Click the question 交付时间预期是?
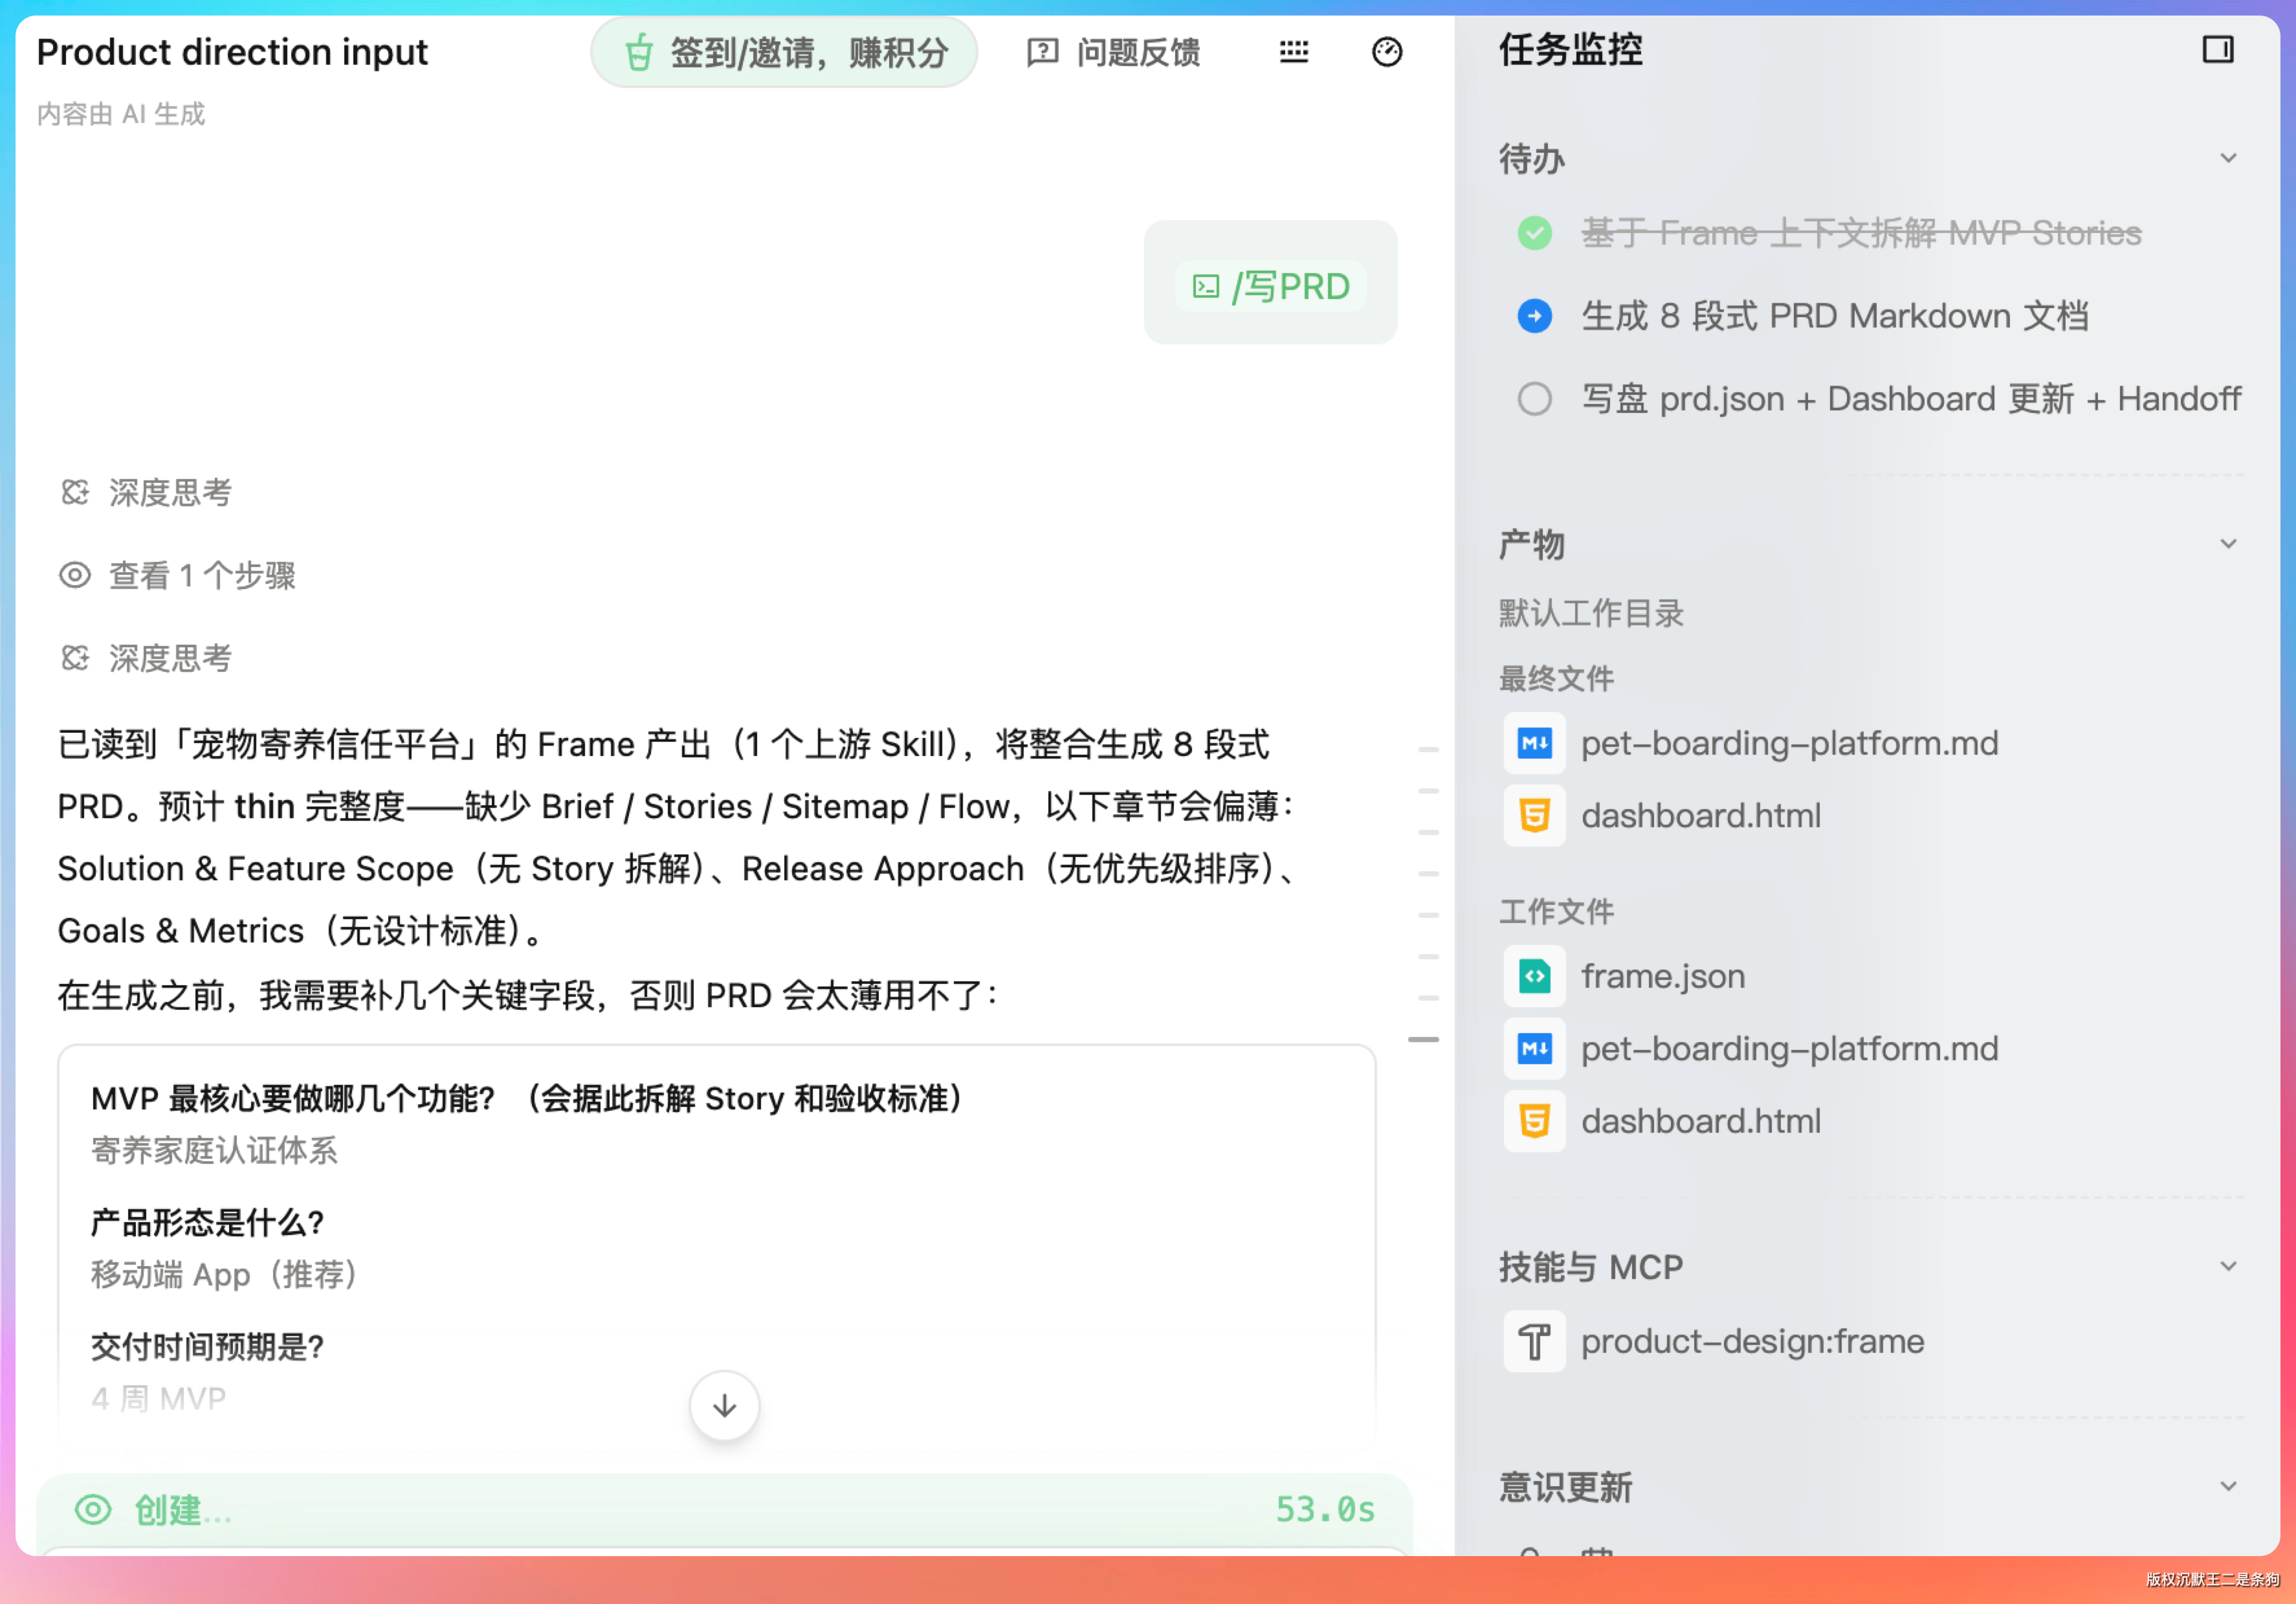Viewport: 2296px width, 1604px height. pyautogui.click(x=207, y=1346)
